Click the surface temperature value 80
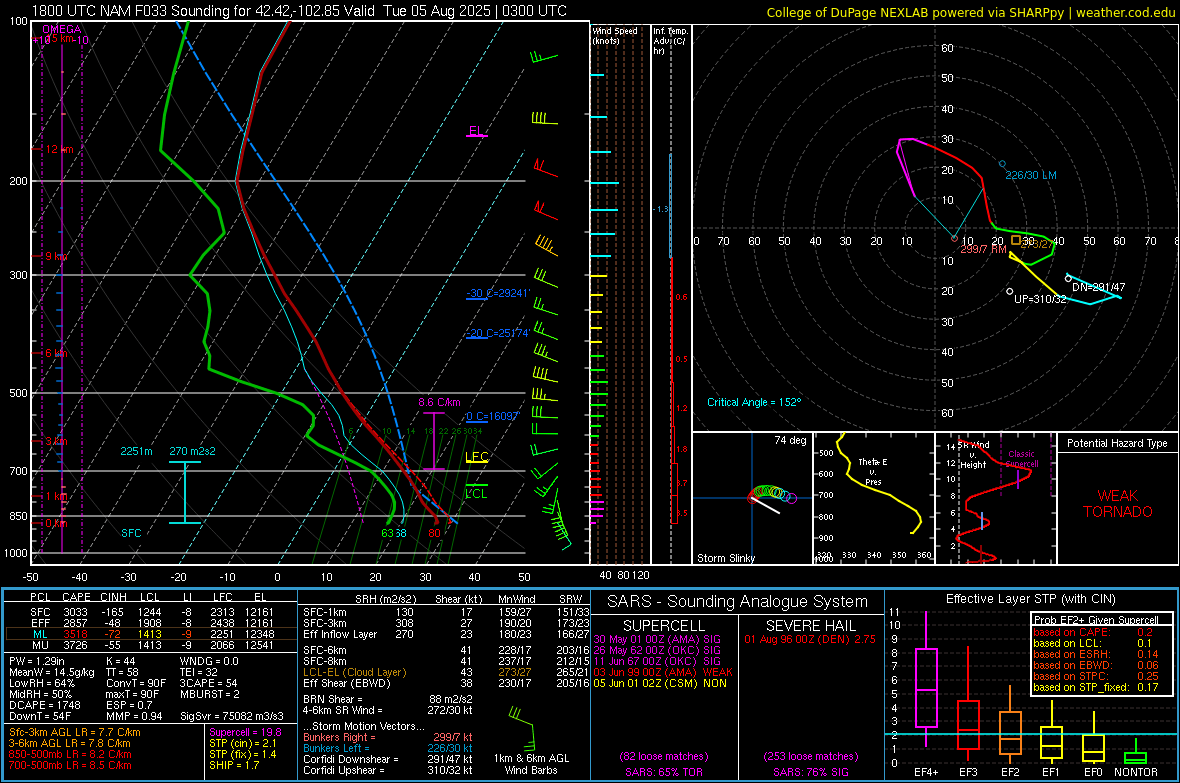Viewport: 1180px width, 783px height. [434, 533]
